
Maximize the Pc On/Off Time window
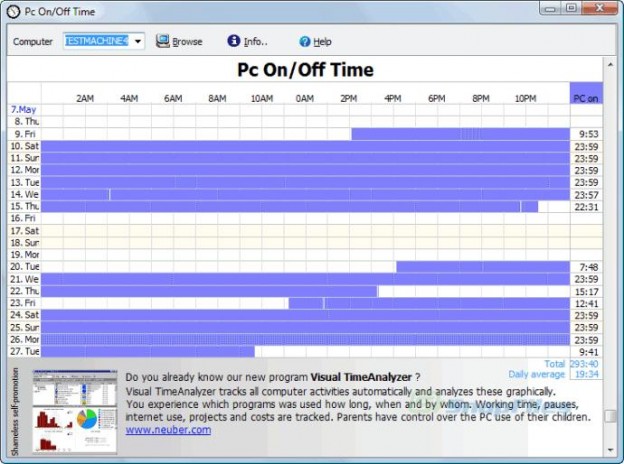[571, 8]
